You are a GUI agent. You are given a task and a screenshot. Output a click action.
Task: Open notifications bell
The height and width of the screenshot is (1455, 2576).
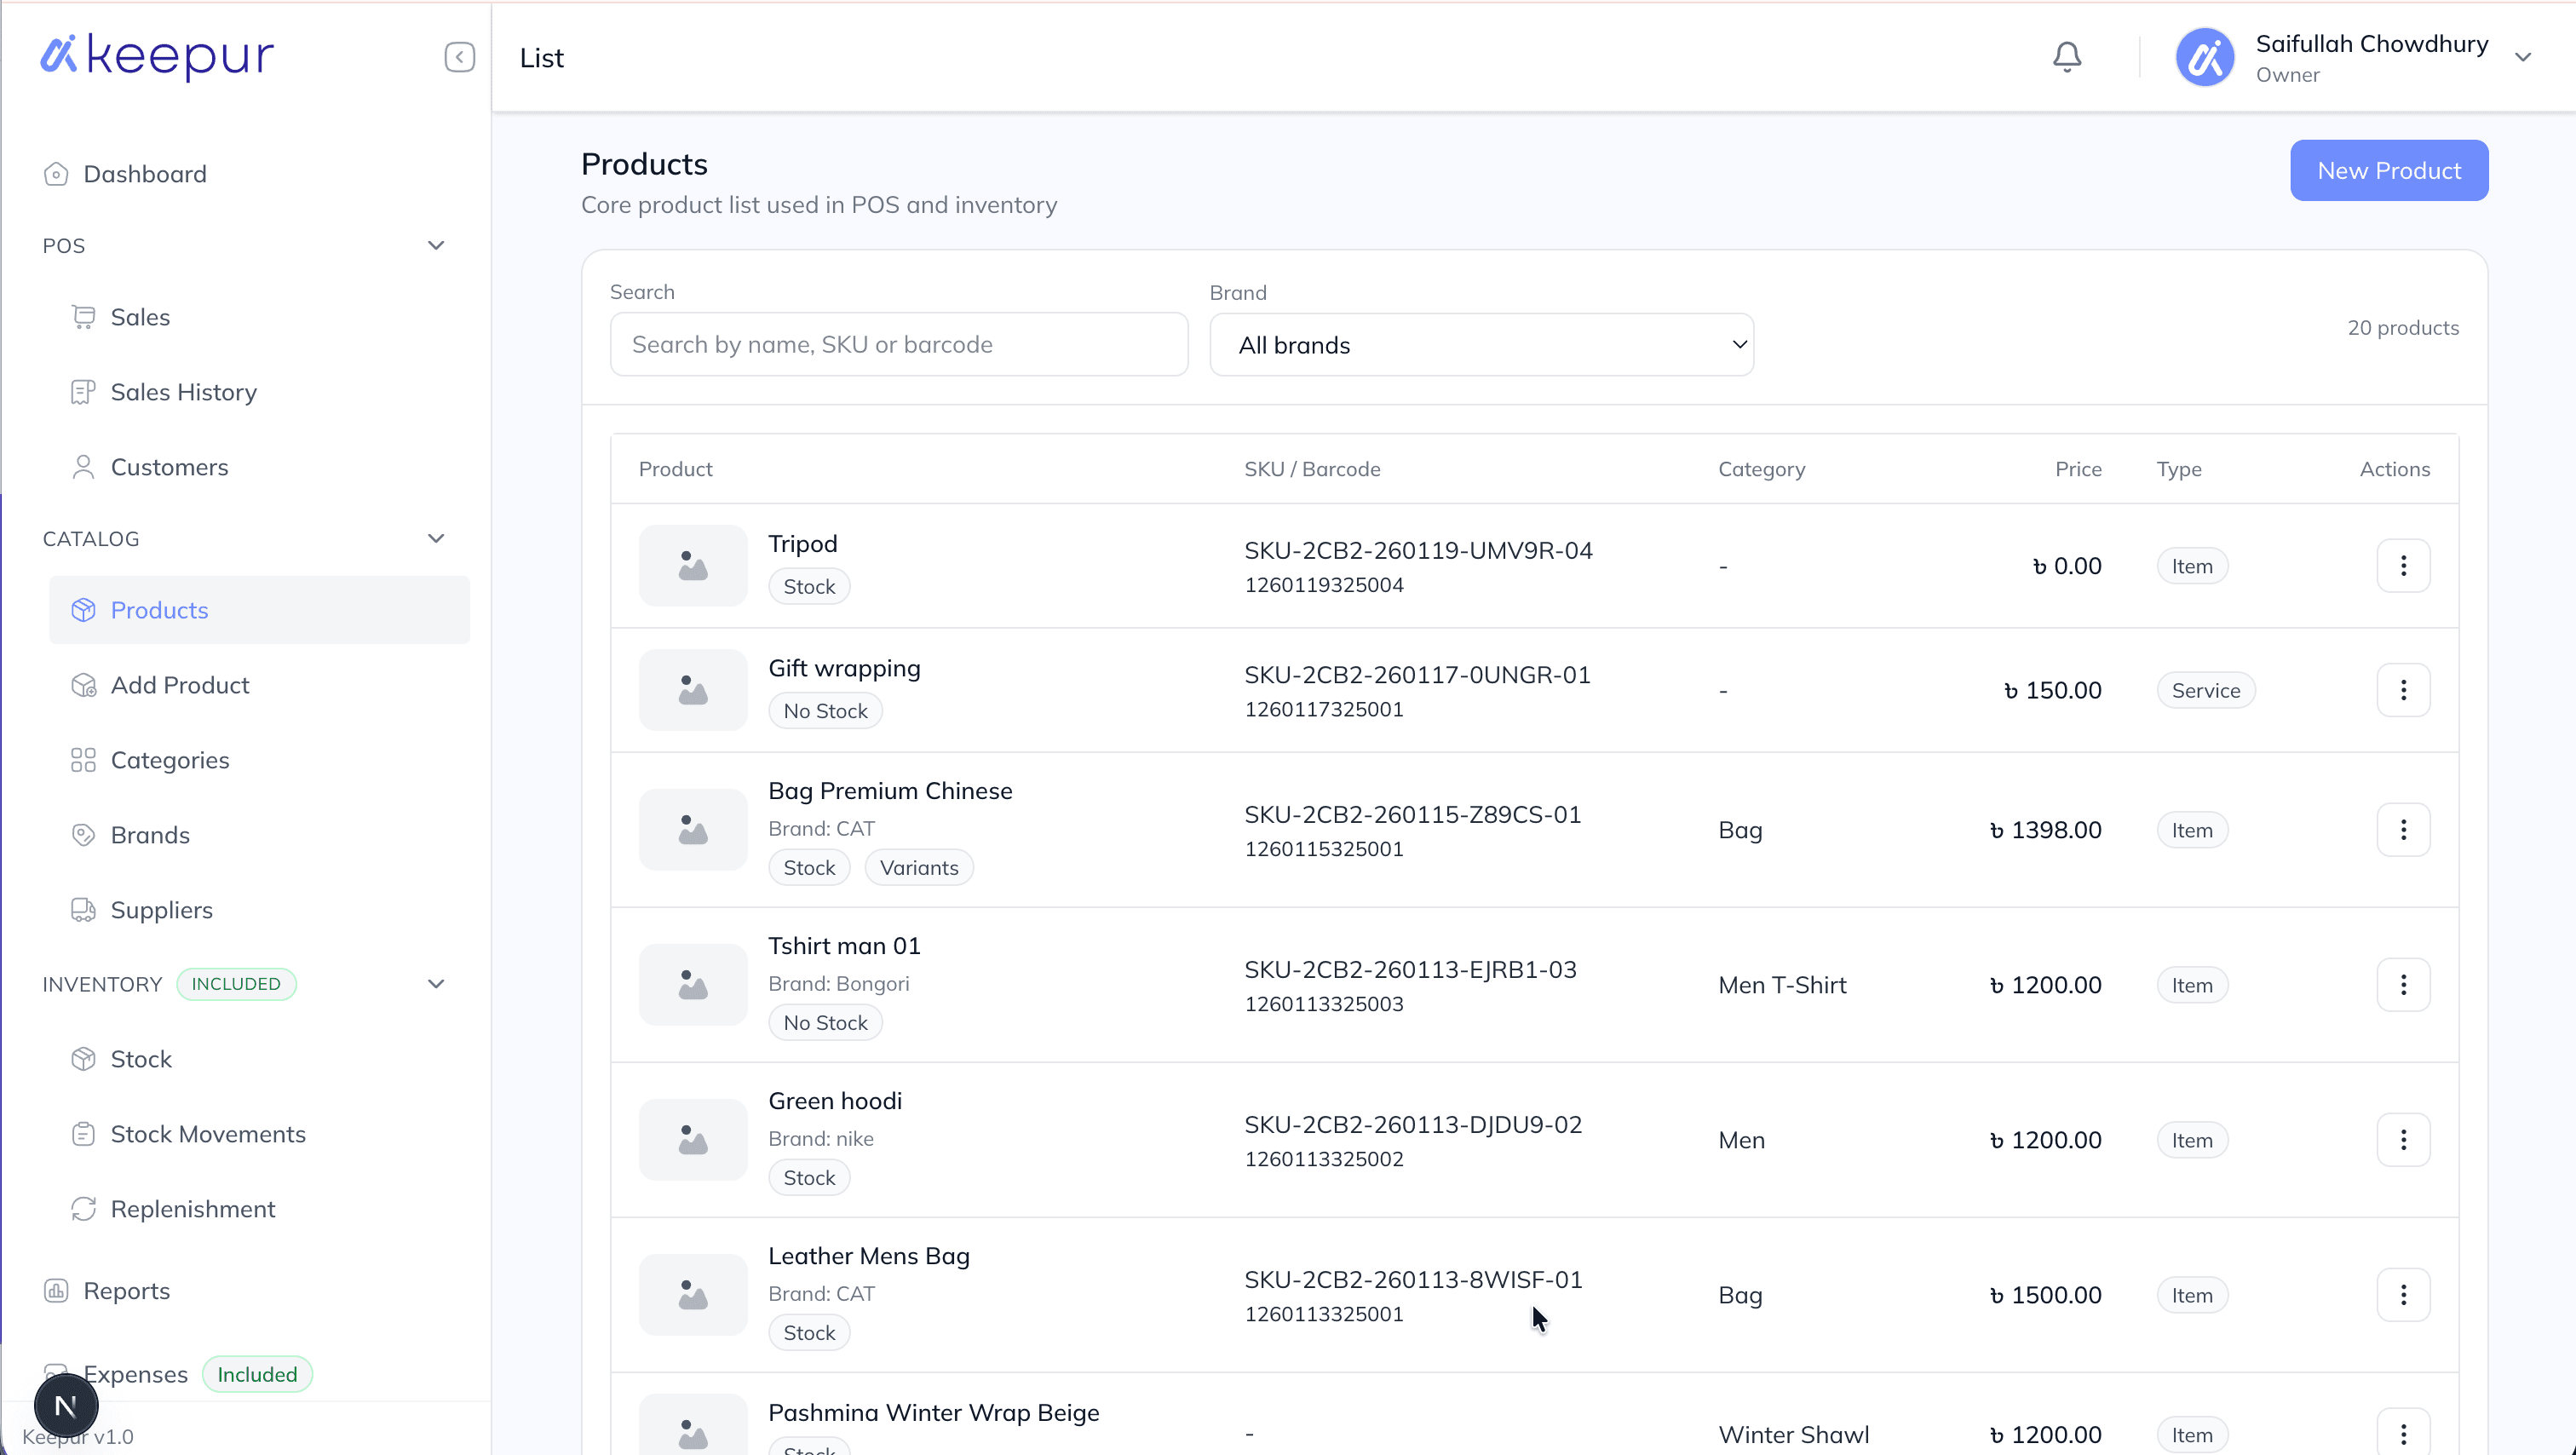coord(2067,57)
